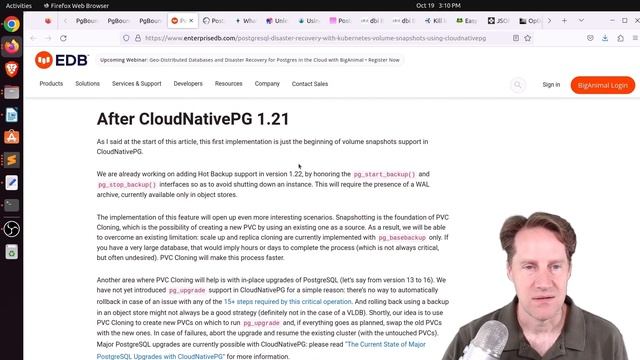Open the Trash in the dock
Image resolution: width=640 pixels, height=360 pixels.
click(11, 252)
